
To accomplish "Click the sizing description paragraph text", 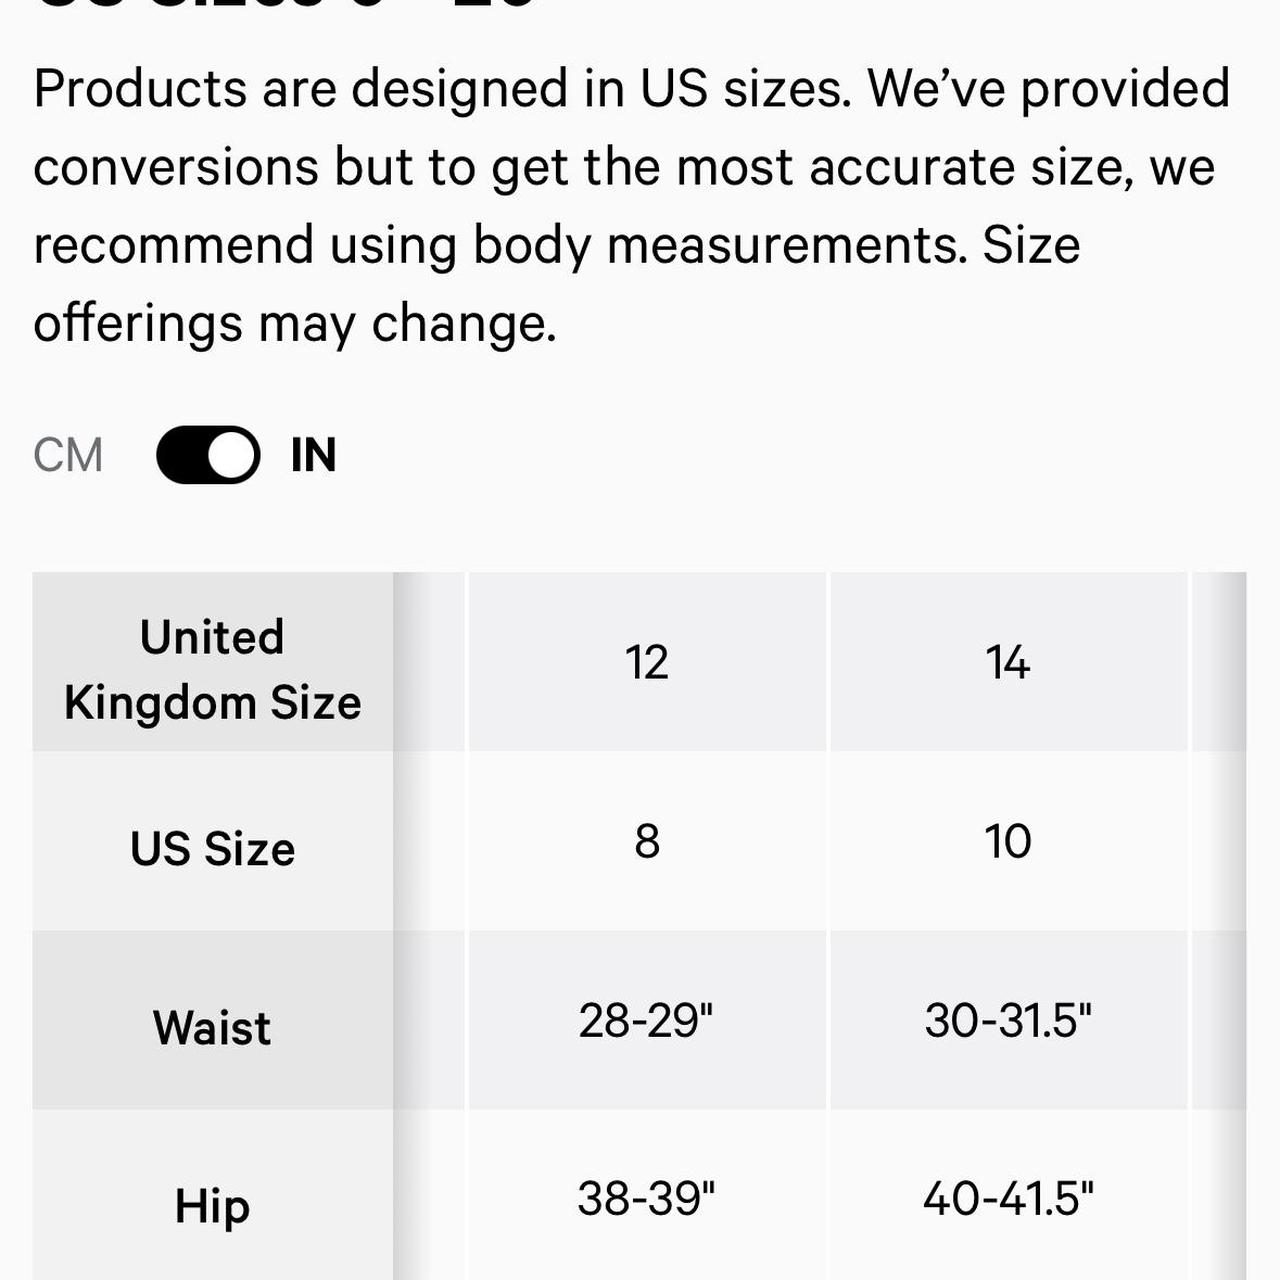I will [632, 206].
